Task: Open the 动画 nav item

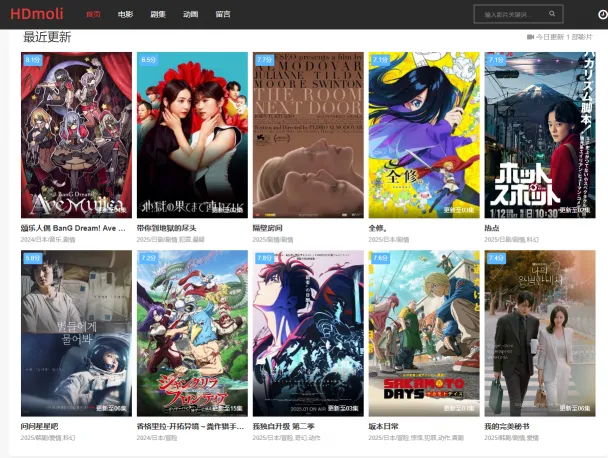Action: [x=190, y=14]
